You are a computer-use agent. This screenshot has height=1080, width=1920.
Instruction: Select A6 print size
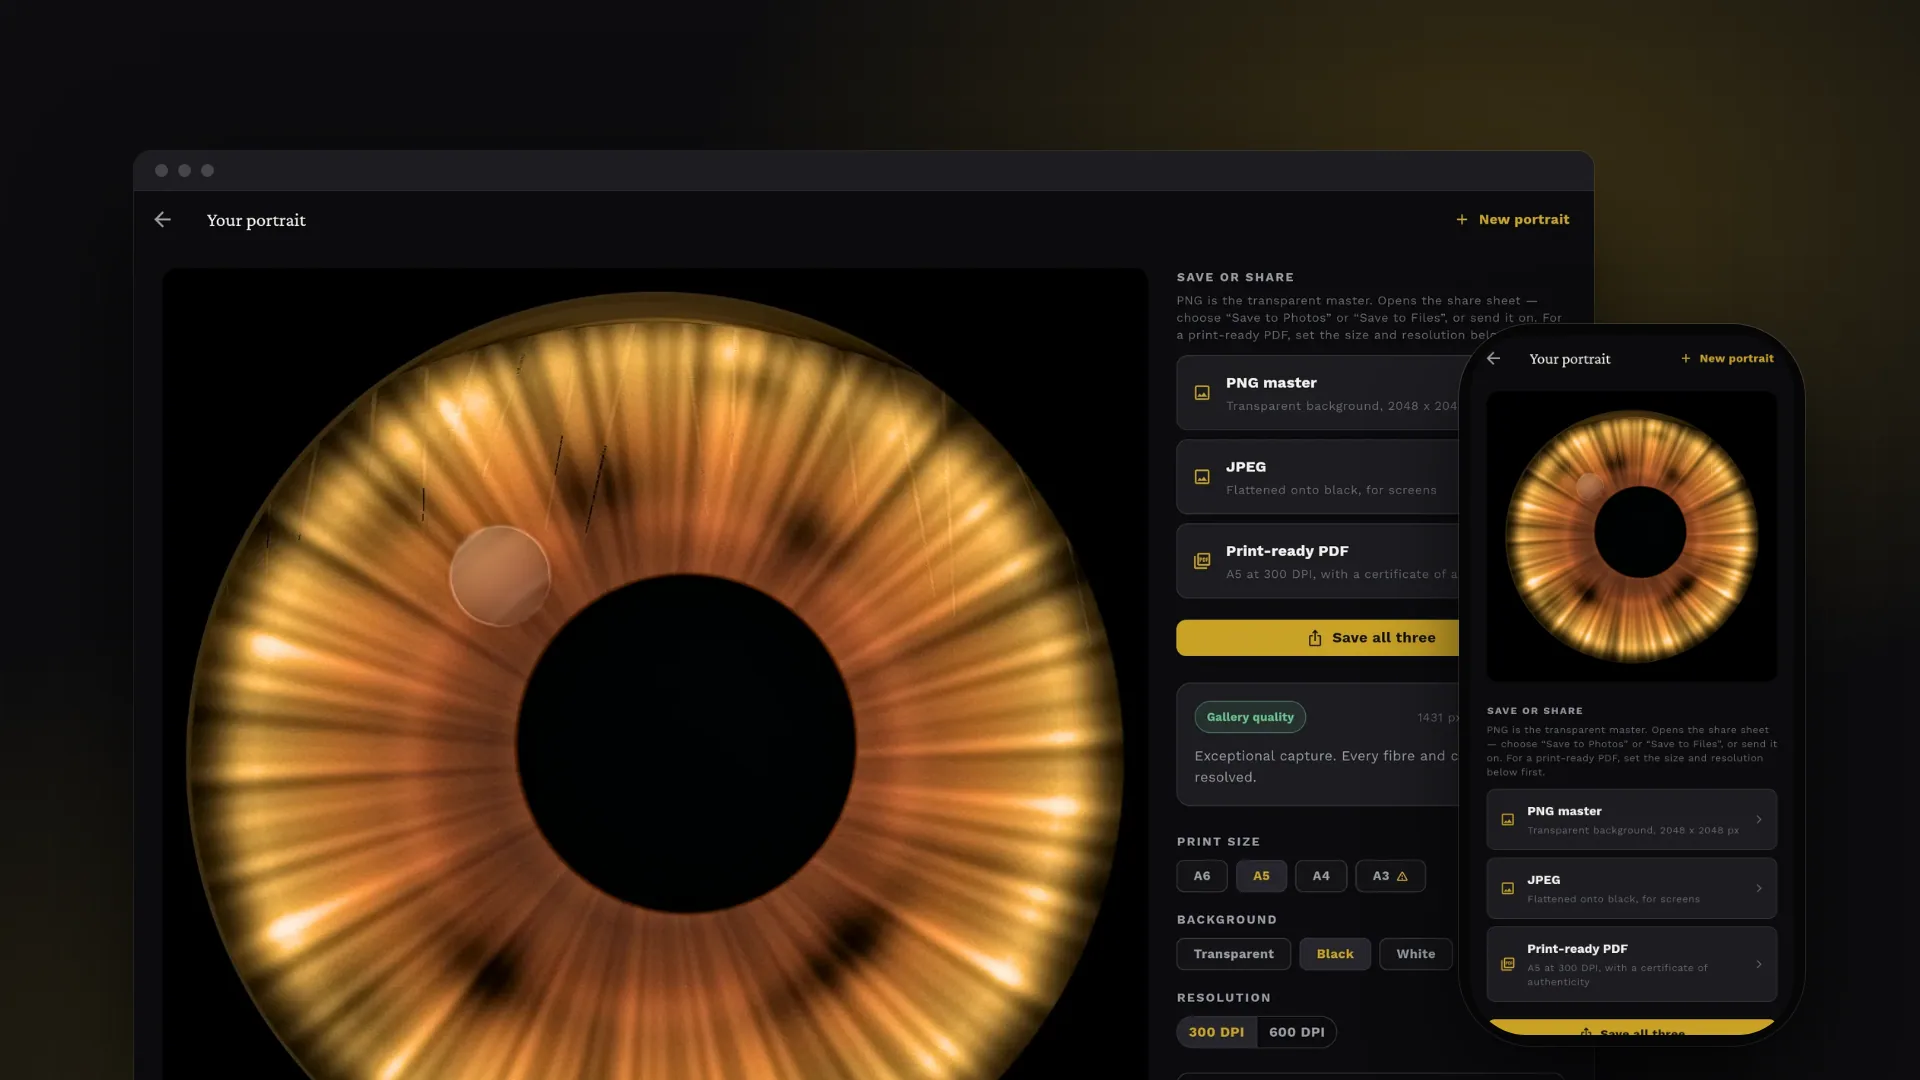click(1202, 876)
